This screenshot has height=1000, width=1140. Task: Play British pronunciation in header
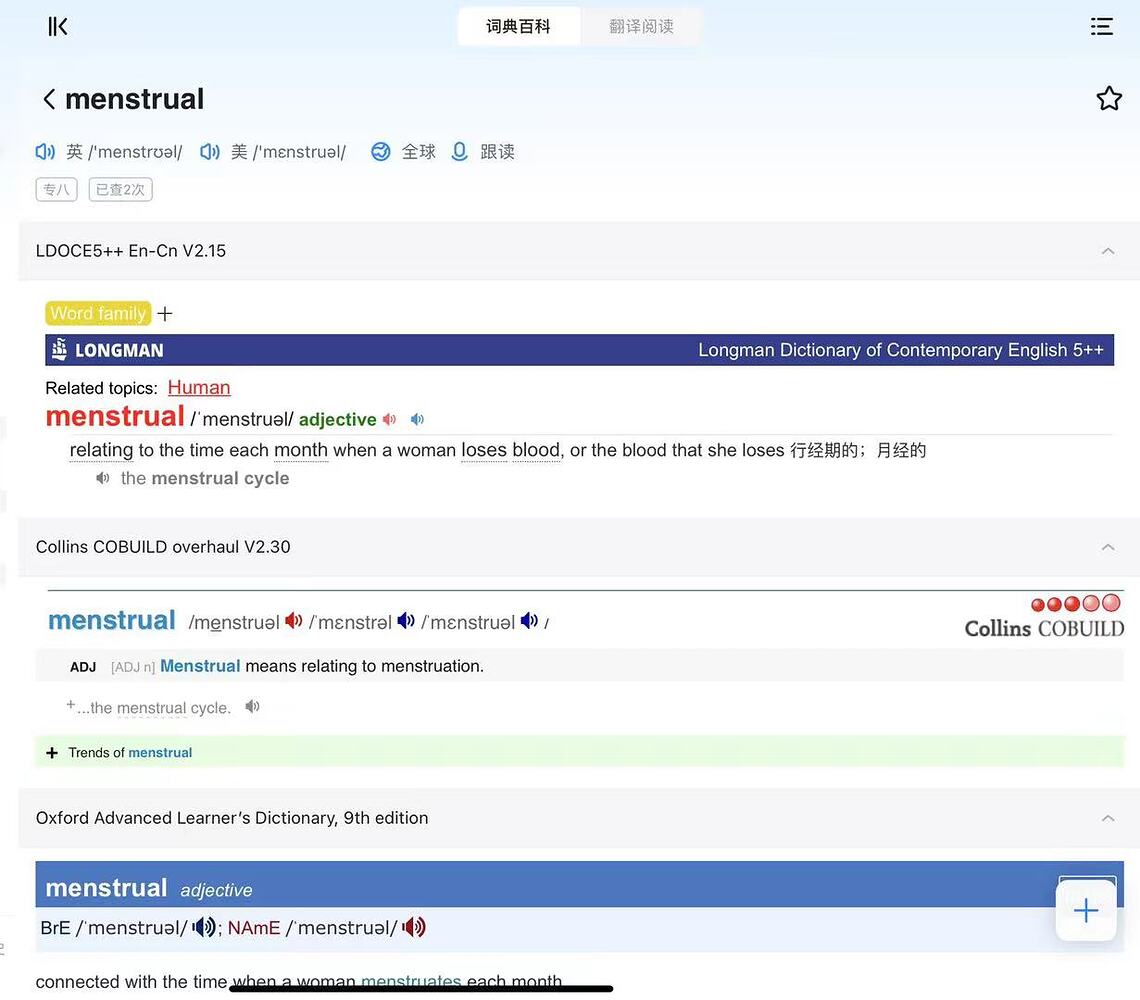pos(45,152)
